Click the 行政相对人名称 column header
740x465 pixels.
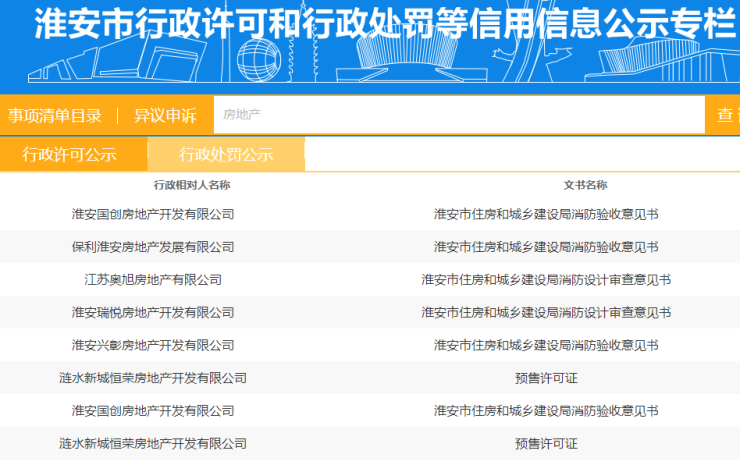192,185
